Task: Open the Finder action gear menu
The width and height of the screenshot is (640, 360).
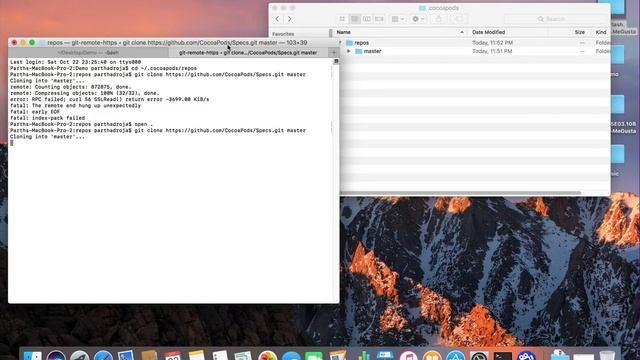Action: (x=418, y=19)
